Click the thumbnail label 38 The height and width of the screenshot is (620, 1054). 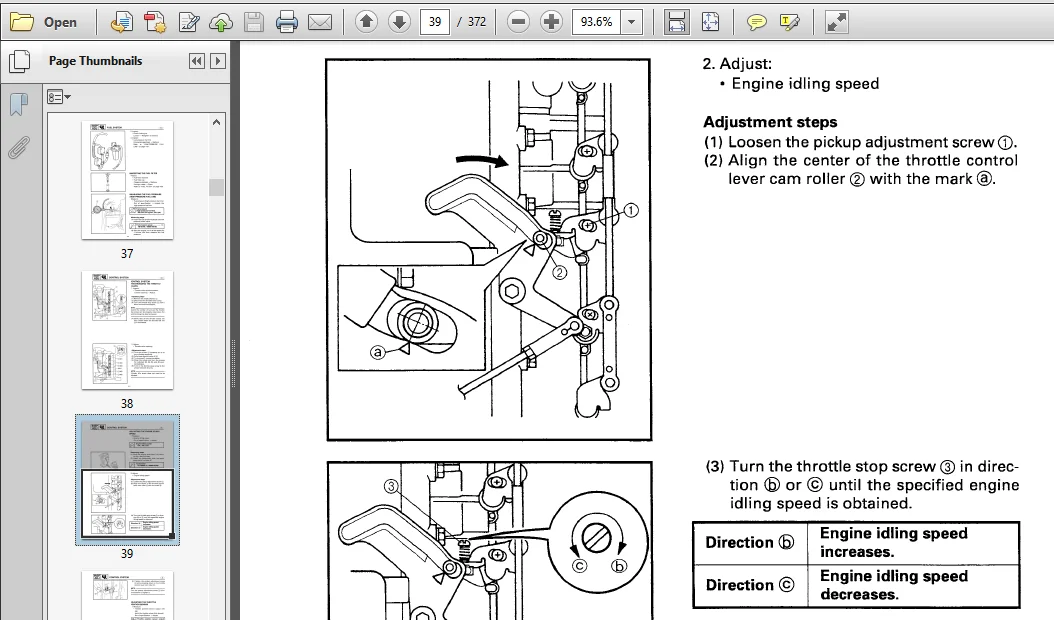pos(127,403)
